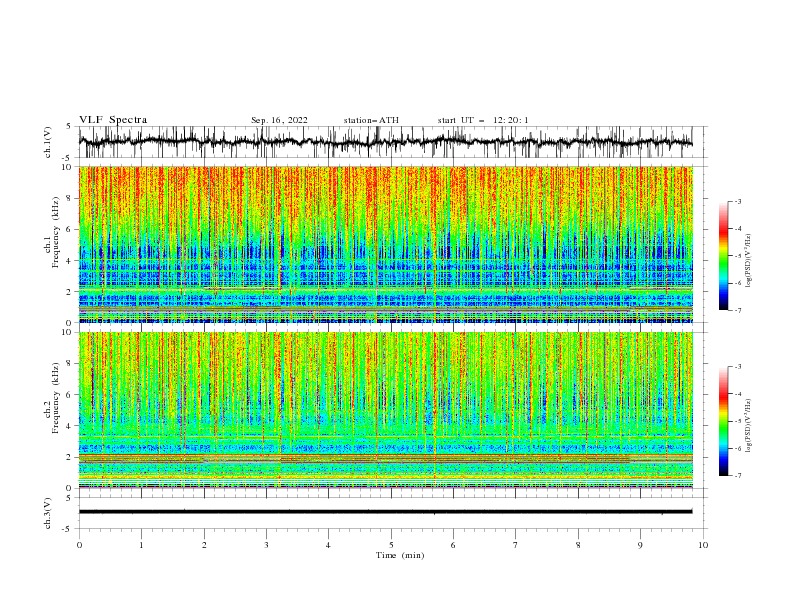Click the 'Time (min)' axis label
The width and height of the screenshot is (792, 612).
click(x=400, y=555)
